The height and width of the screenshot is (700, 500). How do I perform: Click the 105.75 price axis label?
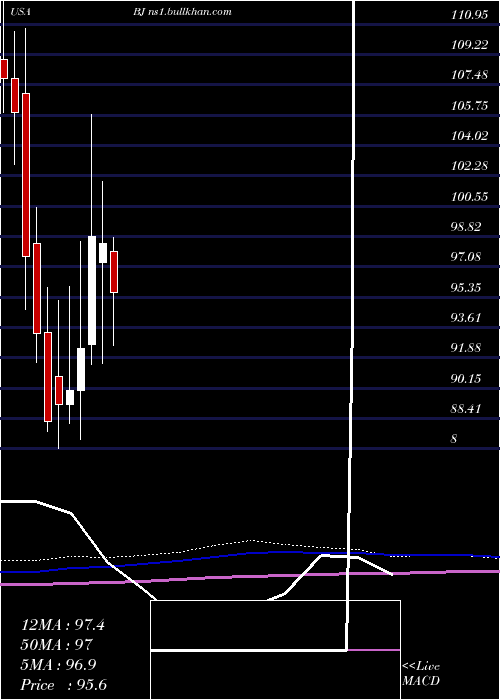pyautogui.click(x=469, y=106)
